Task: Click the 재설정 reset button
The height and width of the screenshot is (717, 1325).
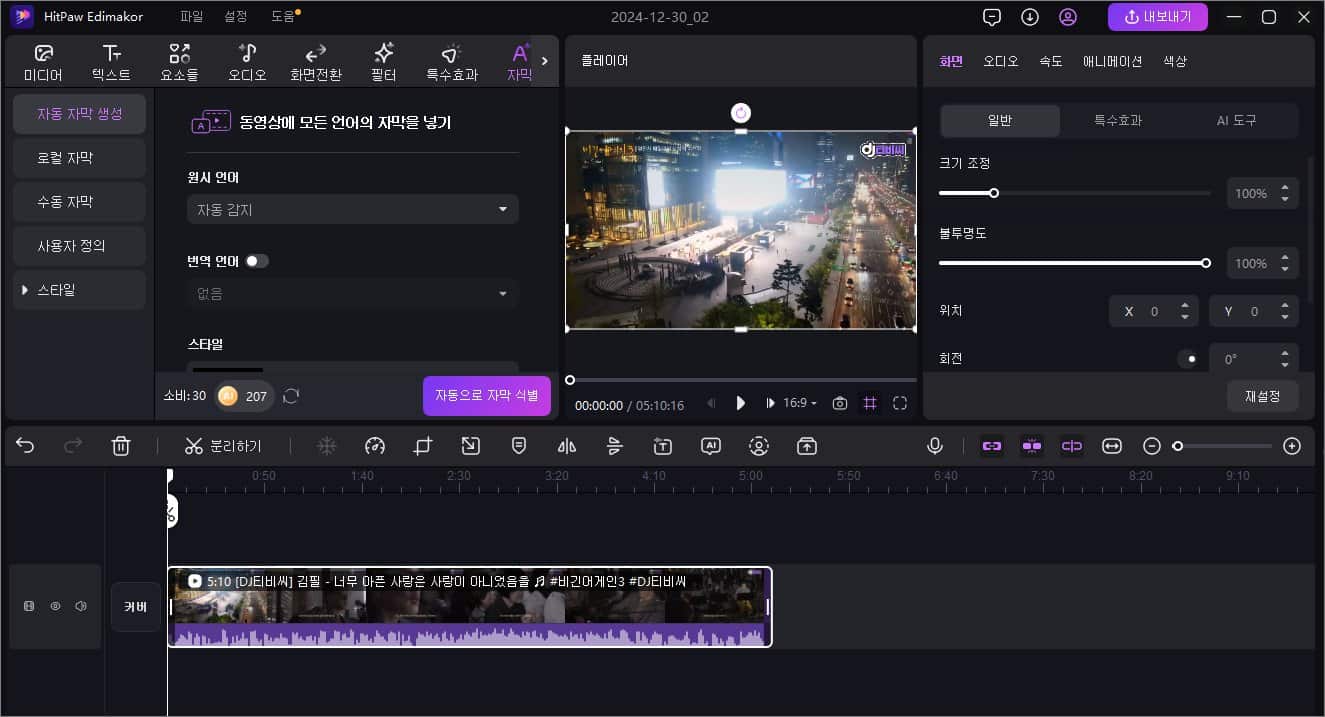Action: (x=1262, y=396)
